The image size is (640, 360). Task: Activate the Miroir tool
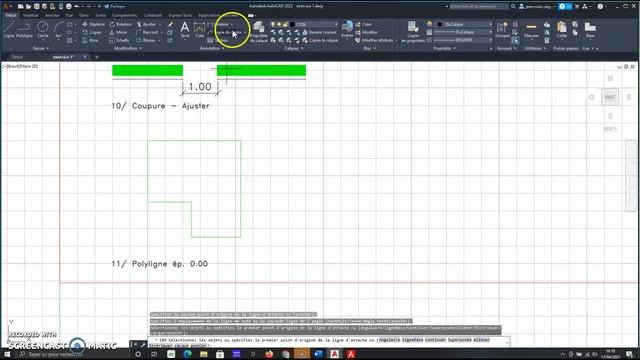(118, 32)
